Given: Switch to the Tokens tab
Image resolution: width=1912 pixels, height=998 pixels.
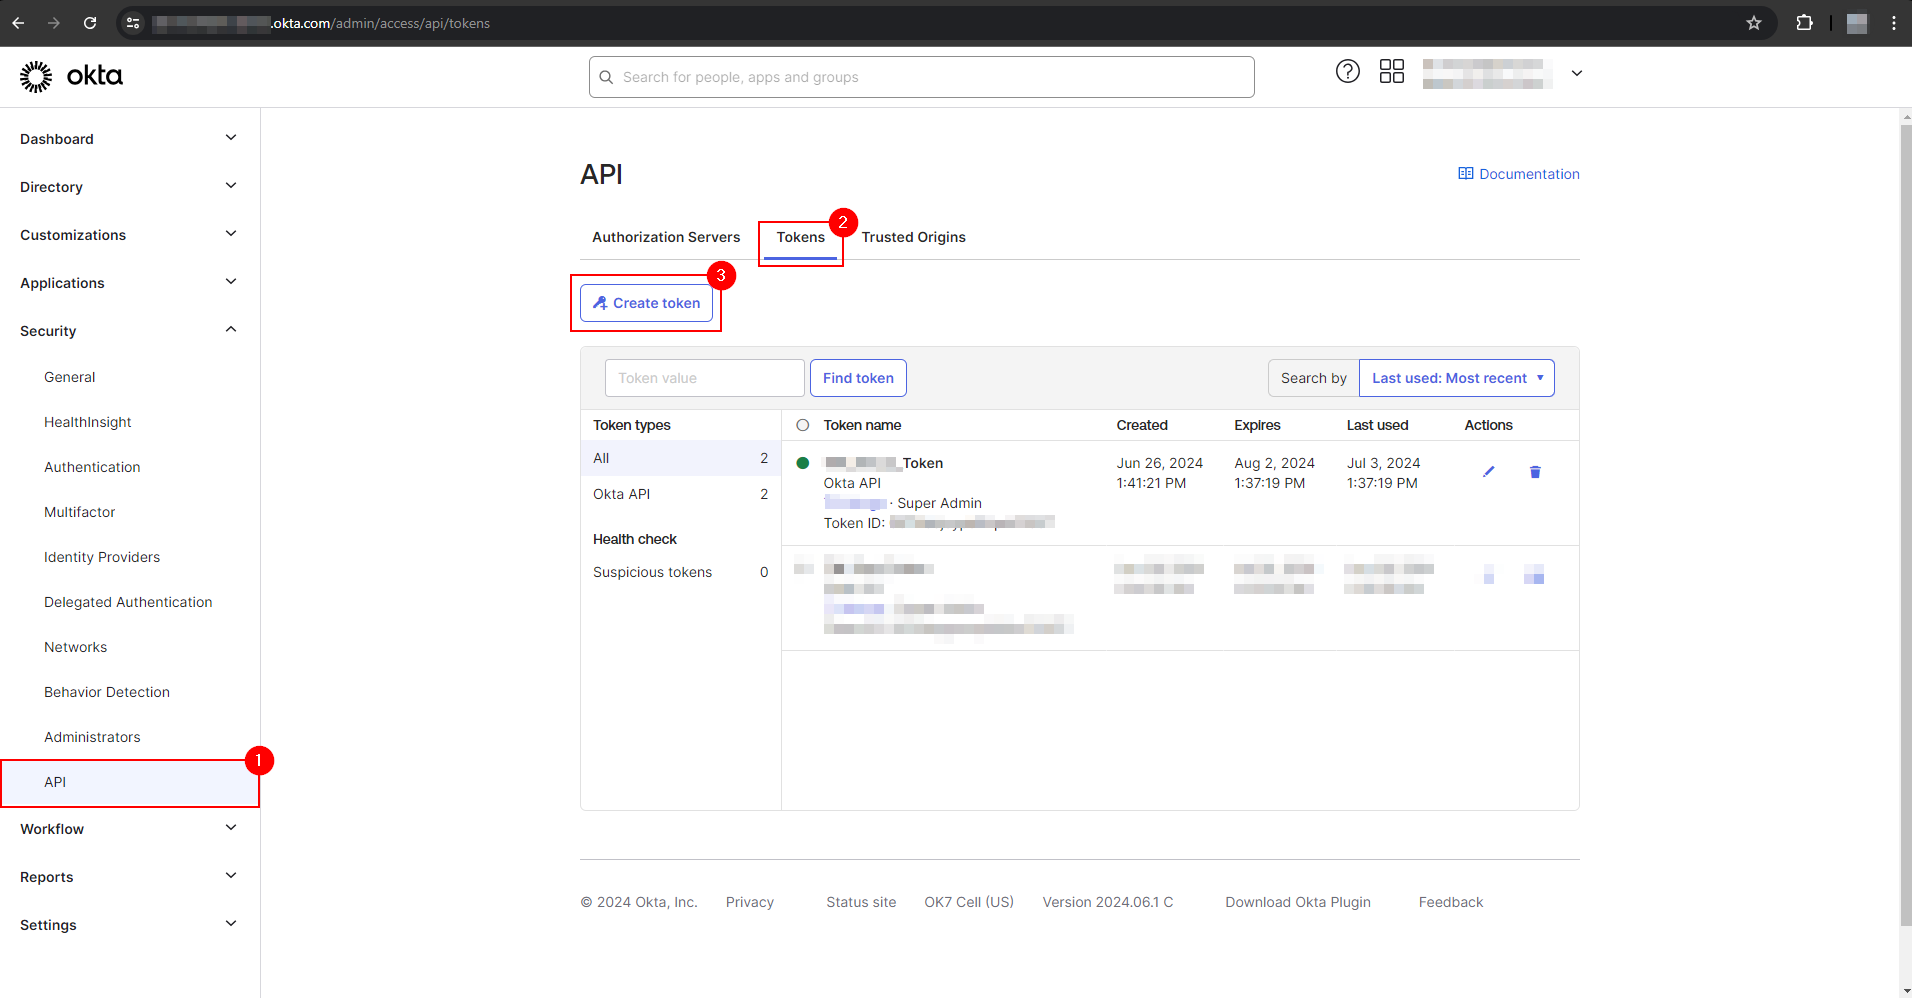Looking at the screenshot, I should point(801,237).
